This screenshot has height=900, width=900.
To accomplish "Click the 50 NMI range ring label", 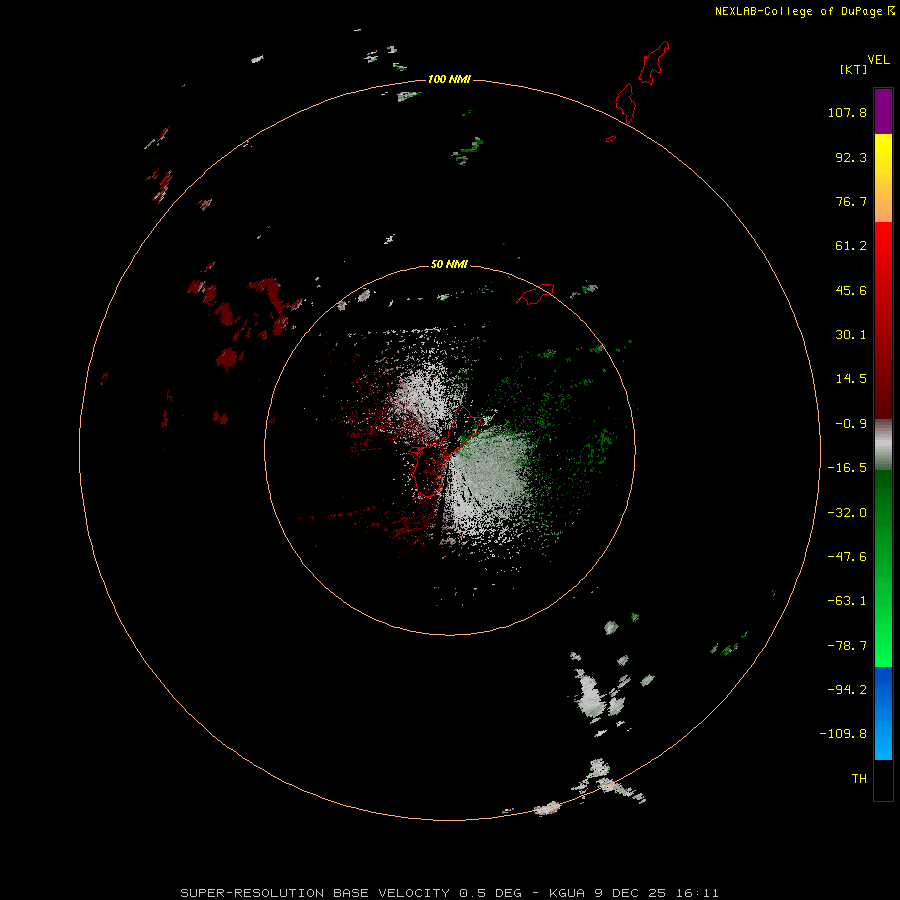I will coord(449,264).
